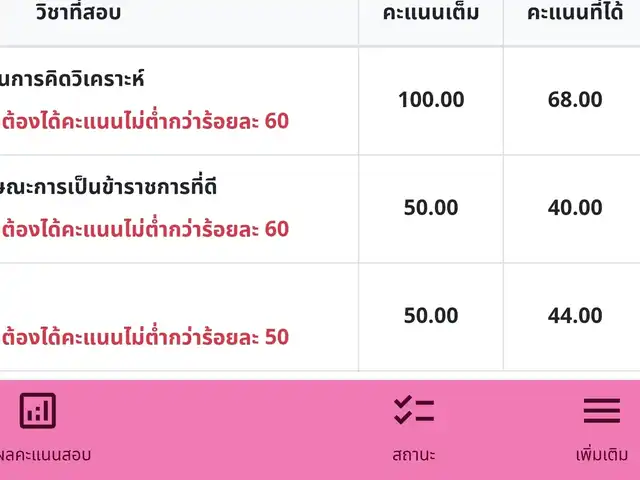
Task: Tap the สถานะ checklist icon
Action: 413,410
